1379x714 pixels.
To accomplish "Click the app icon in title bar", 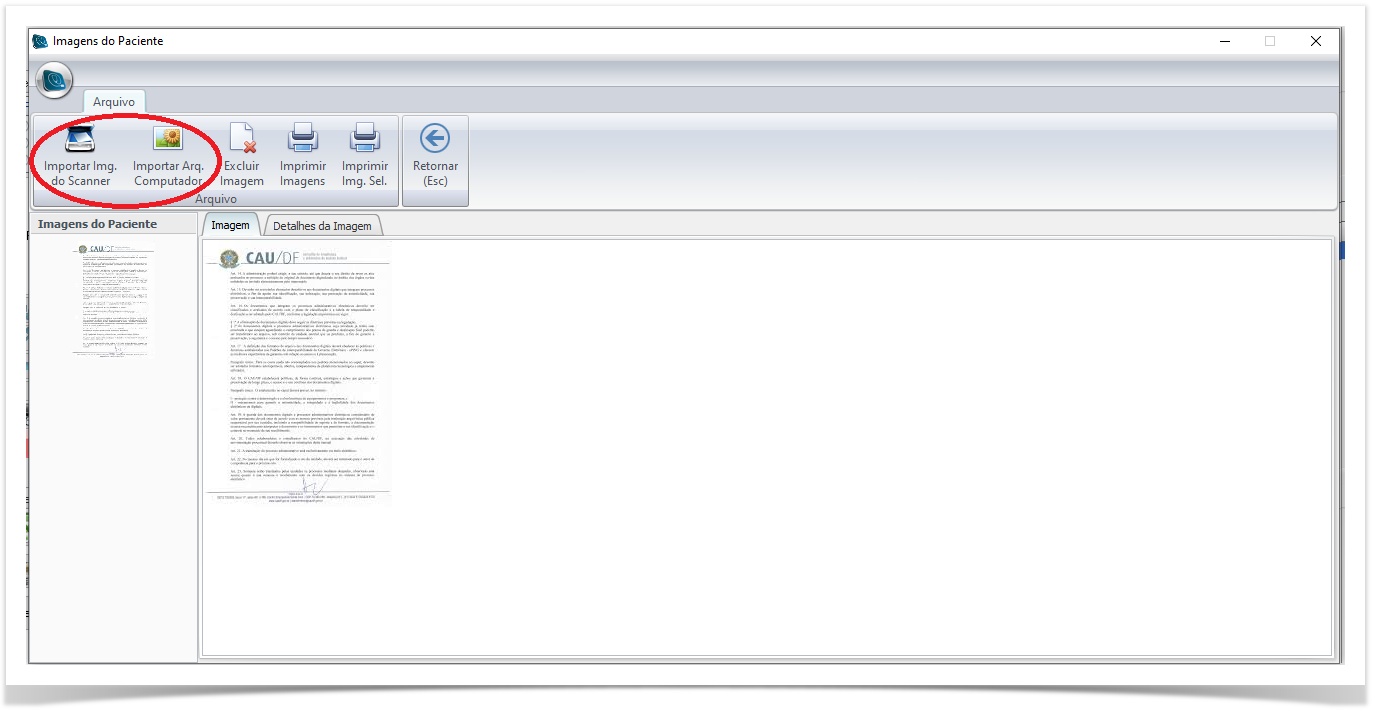I will click(x=40, y=41).
